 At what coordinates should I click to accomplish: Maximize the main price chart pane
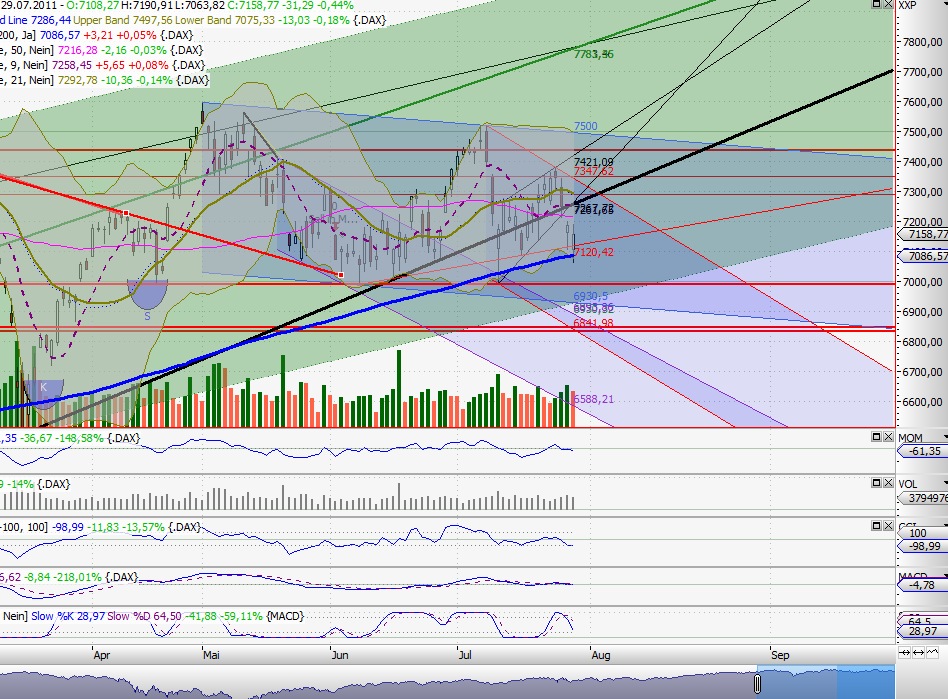877,4
